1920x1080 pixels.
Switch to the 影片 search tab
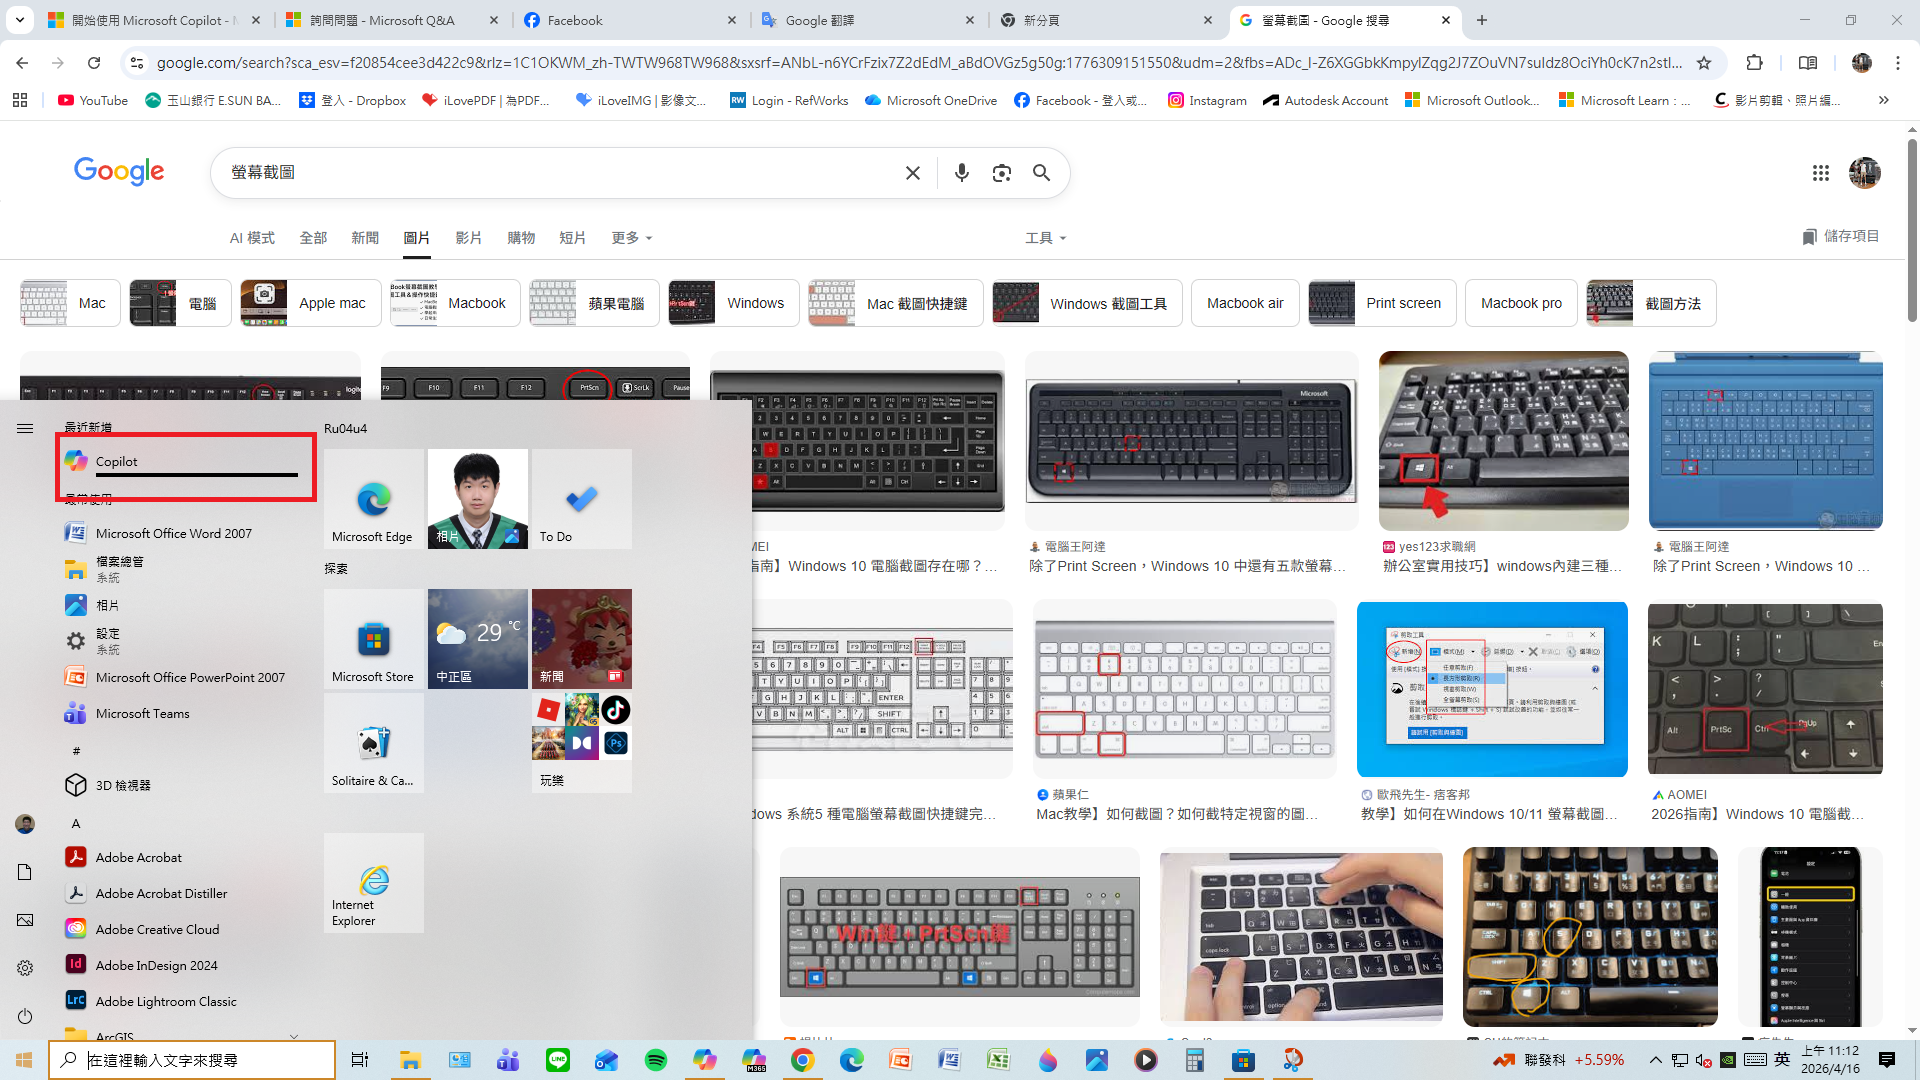(x=469, y=238)
